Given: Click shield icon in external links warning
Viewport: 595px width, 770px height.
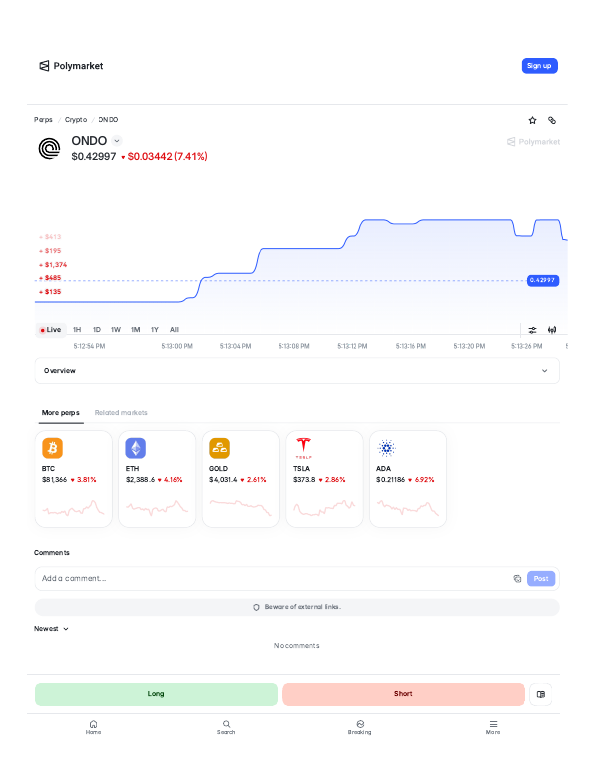Looking at the screenshot, I should [x=256, y=607].
